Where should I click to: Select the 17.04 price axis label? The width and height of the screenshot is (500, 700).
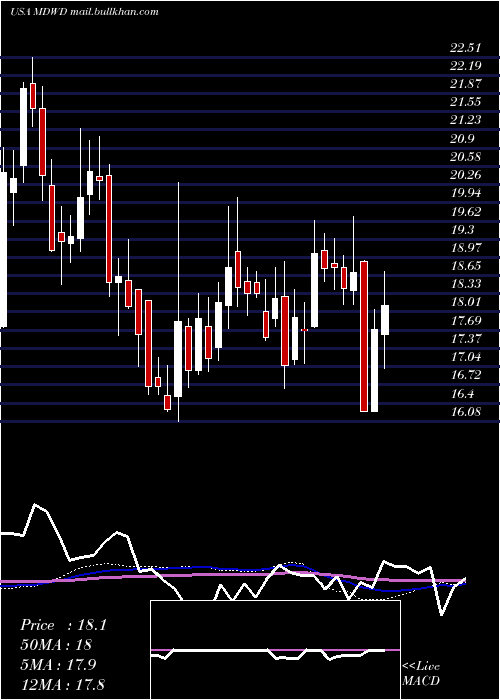[466, 357]
